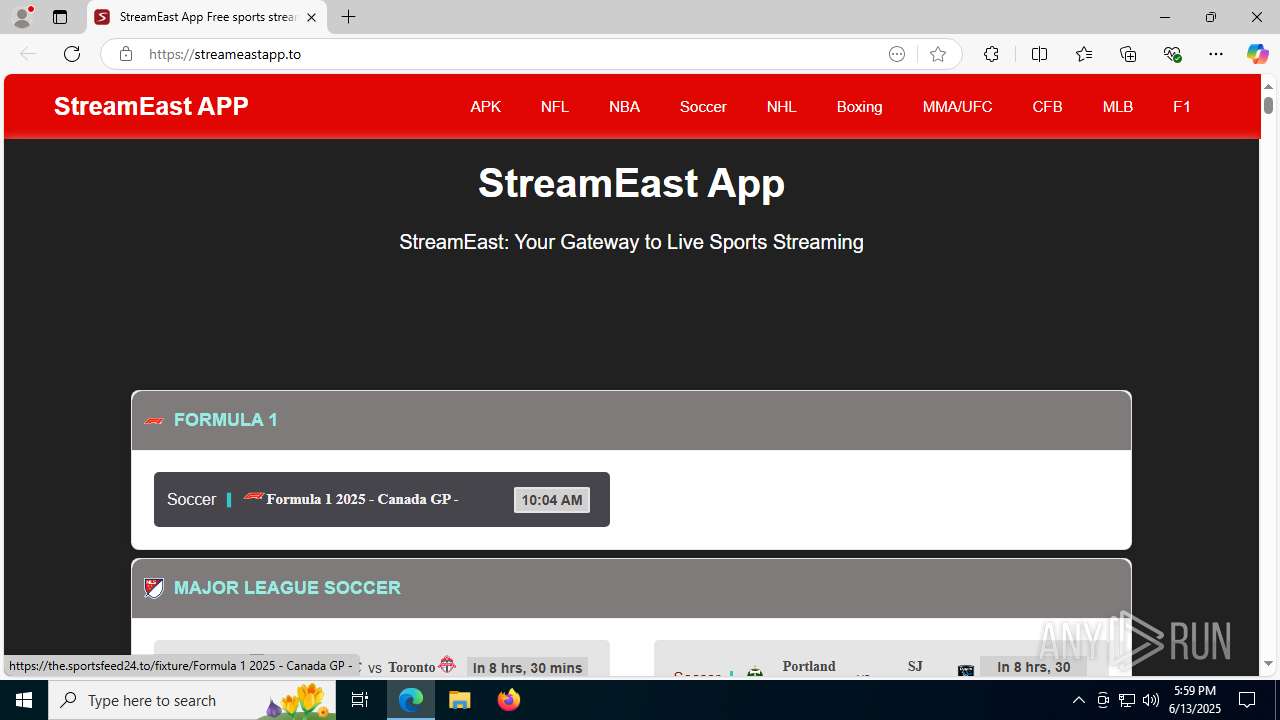Open the NHL menu item
This screenshot has width=1280, height=720.
[781, 107]
